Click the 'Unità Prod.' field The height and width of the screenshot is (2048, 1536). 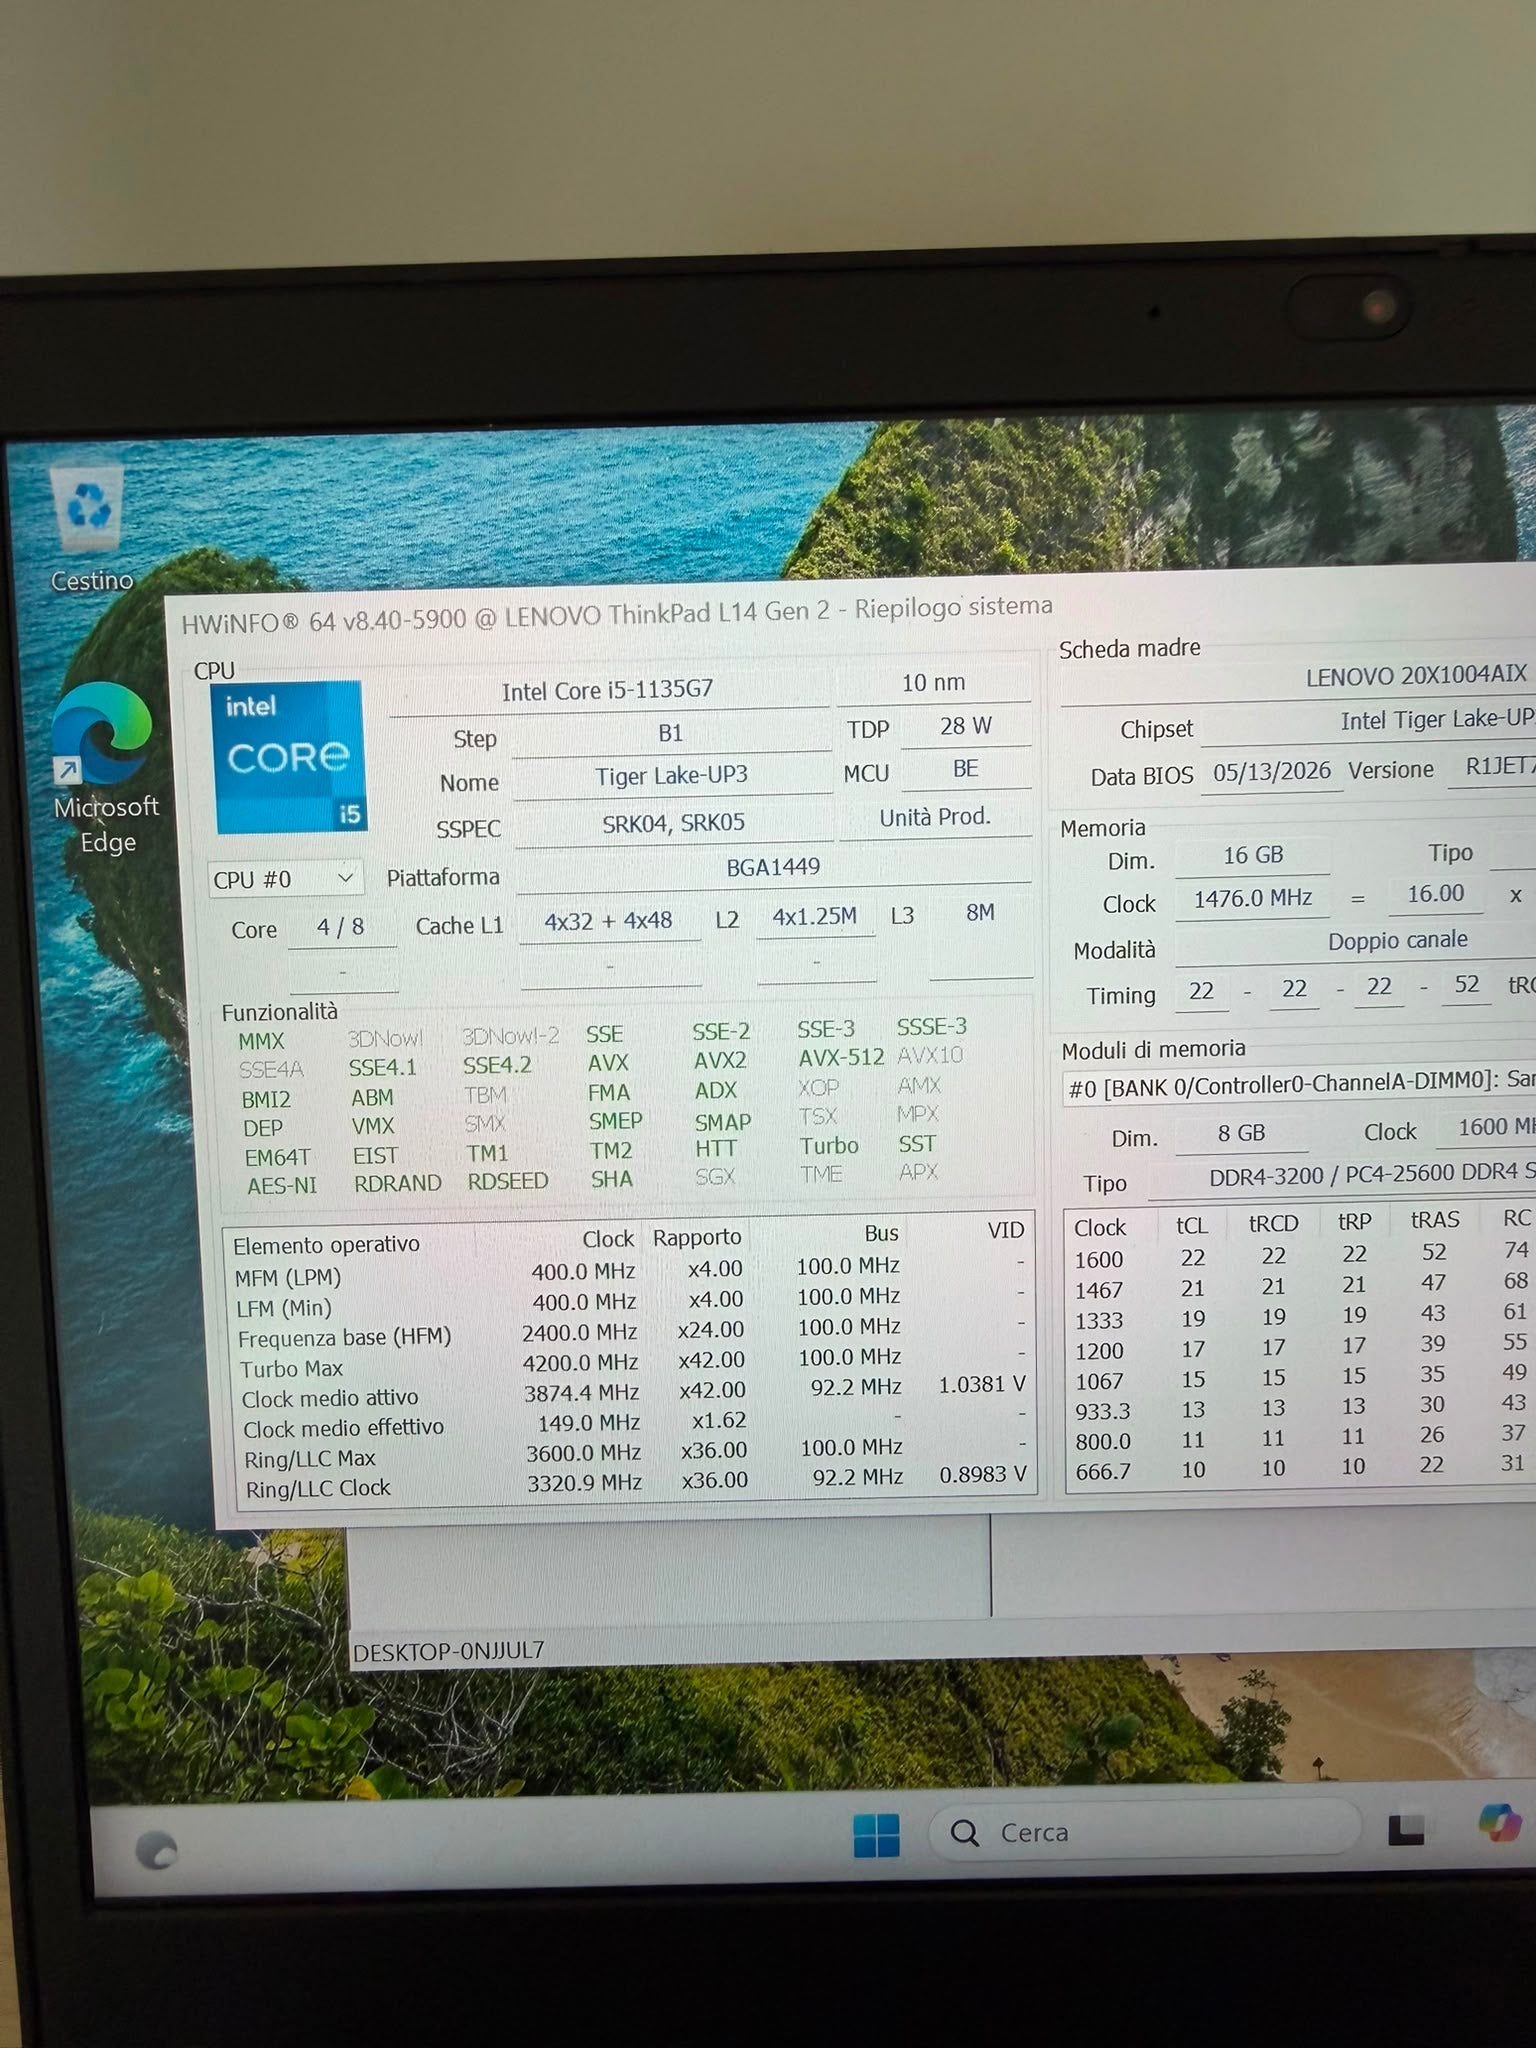point(935,817)
